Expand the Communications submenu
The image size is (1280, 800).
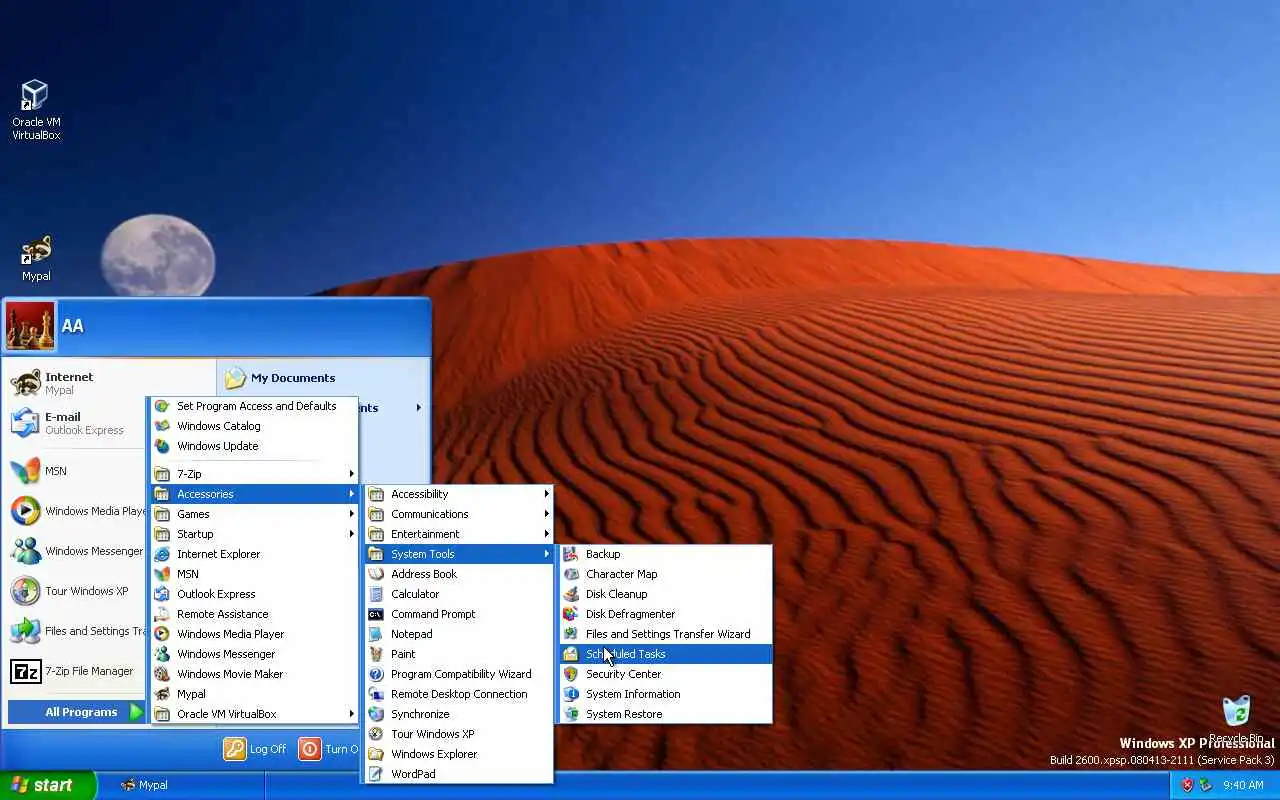pyautogui.click(x=459, y=514)
